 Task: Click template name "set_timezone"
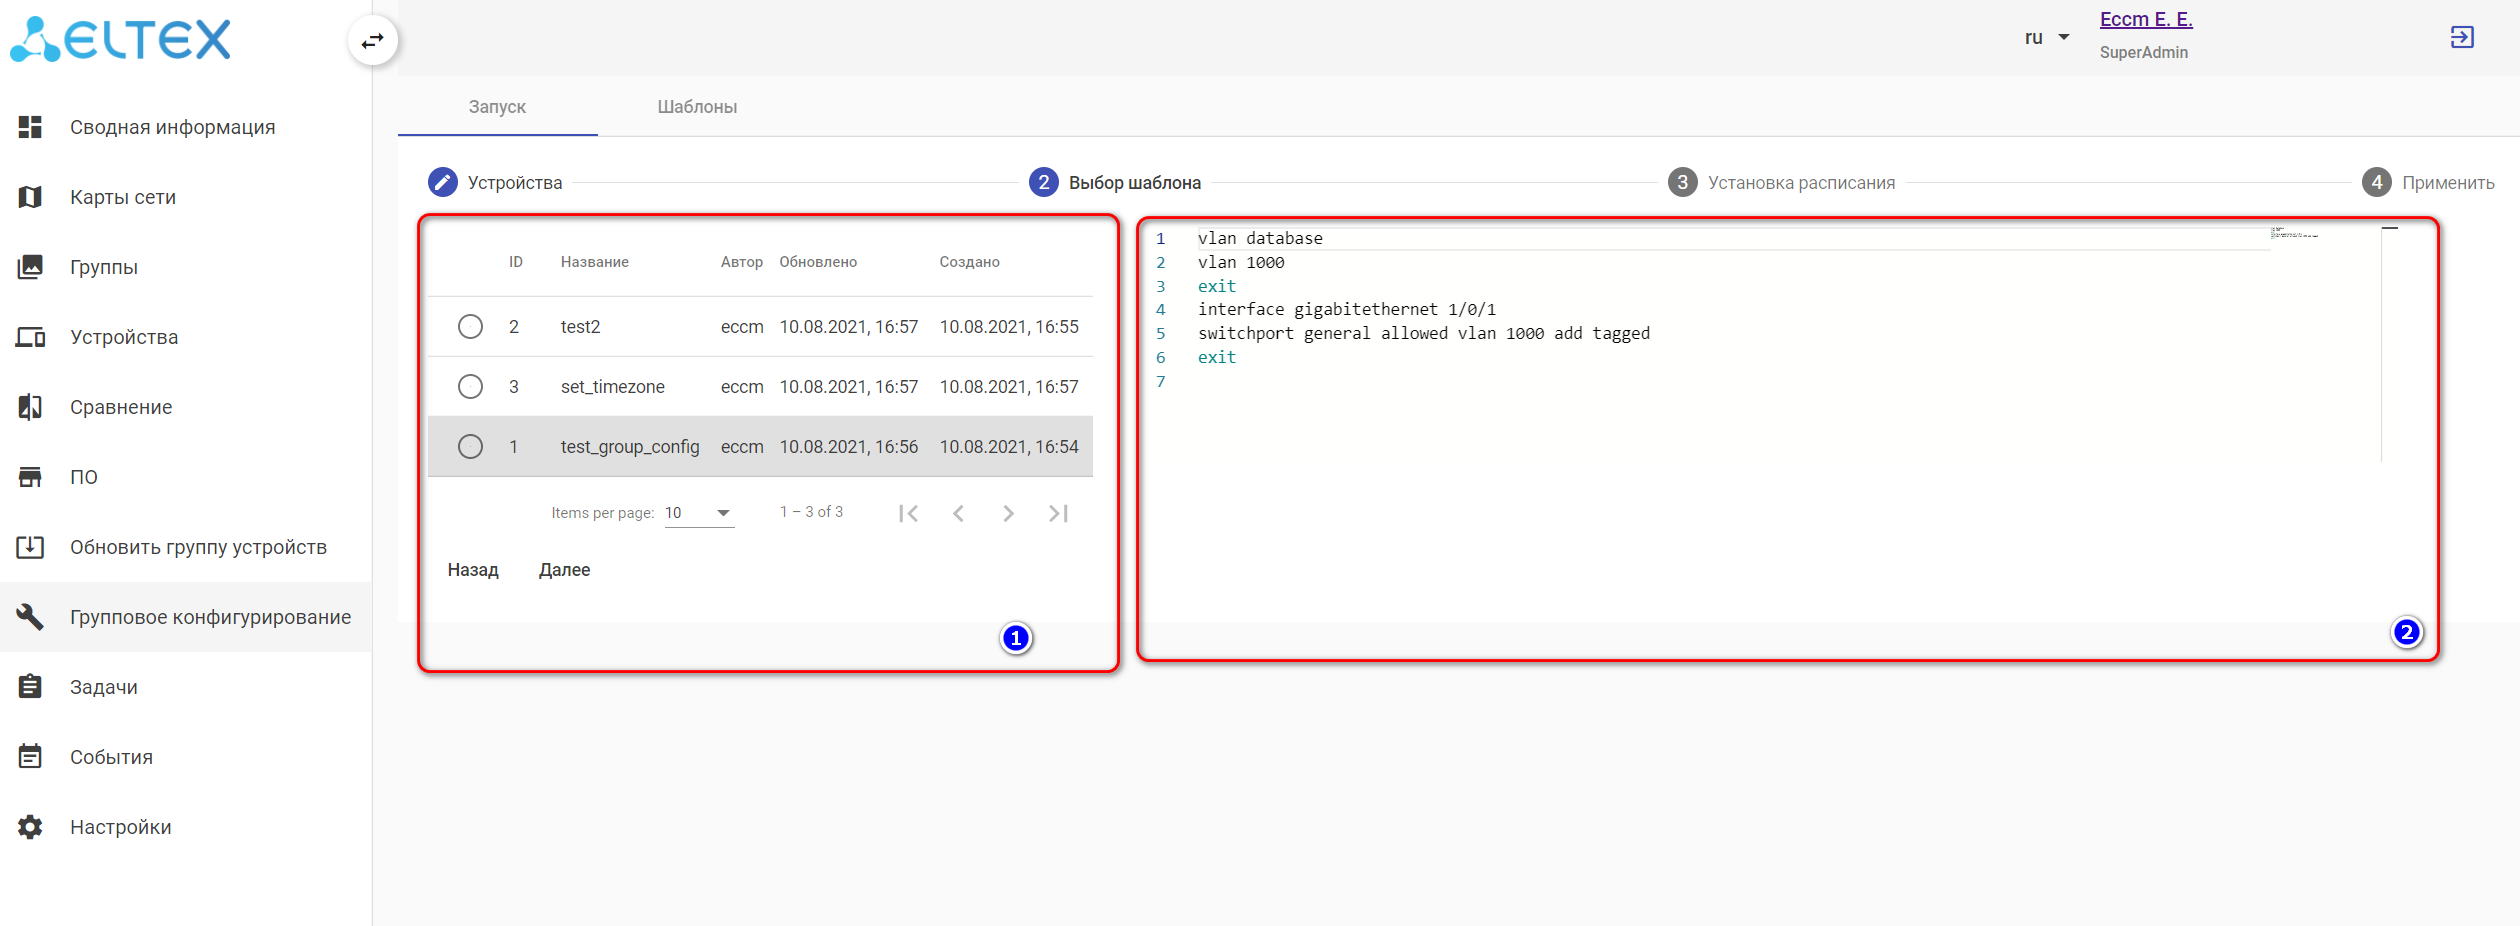pyautogui.click(x=613, y=387)
